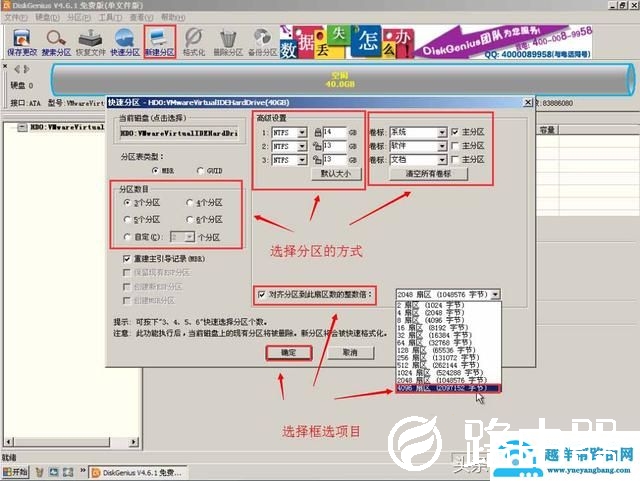The height and width of the screenshot is (481, 640).
Task: Open the 硬盘(D) menu
Action: (47, 18)
